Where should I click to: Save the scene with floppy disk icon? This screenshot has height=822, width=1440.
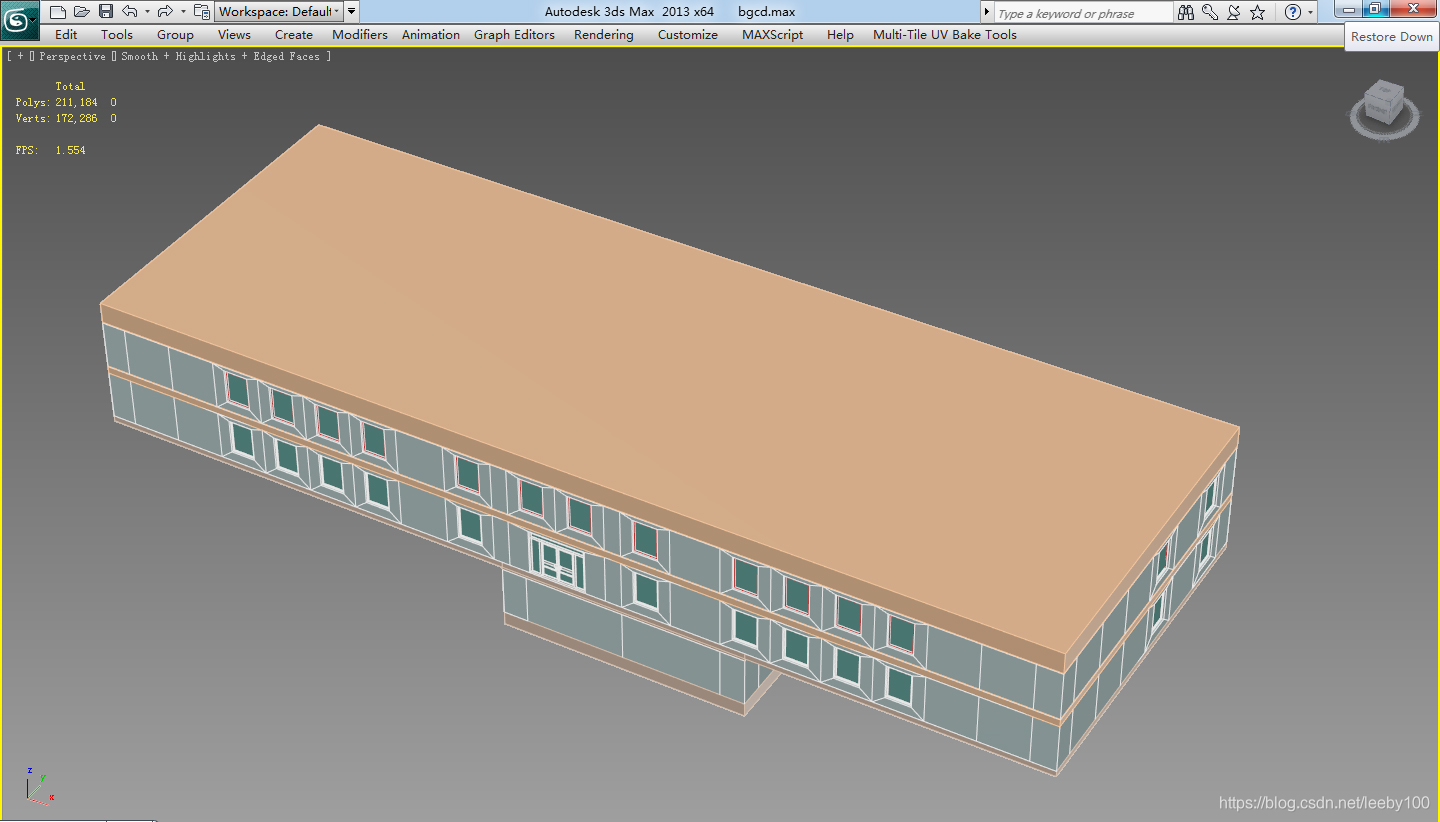105,12
